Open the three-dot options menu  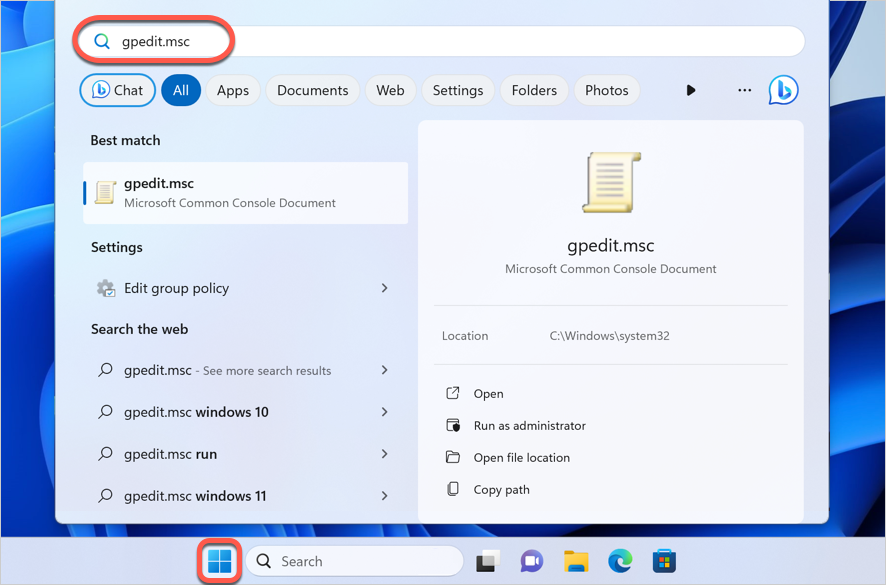click(745, 90)
